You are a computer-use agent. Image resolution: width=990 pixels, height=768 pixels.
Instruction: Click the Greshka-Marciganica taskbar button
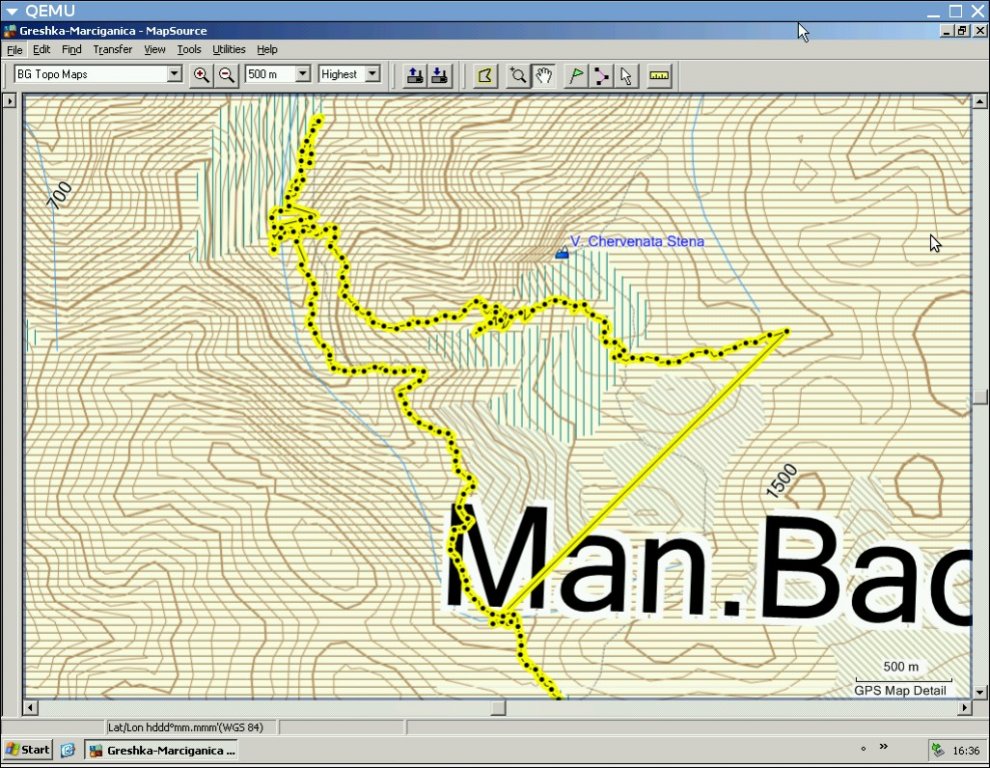coord(162,750)
